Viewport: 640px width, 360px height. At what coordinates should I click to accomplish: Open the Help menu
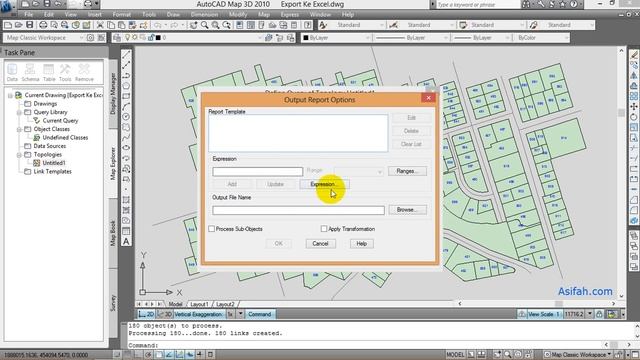click(348, 14)
